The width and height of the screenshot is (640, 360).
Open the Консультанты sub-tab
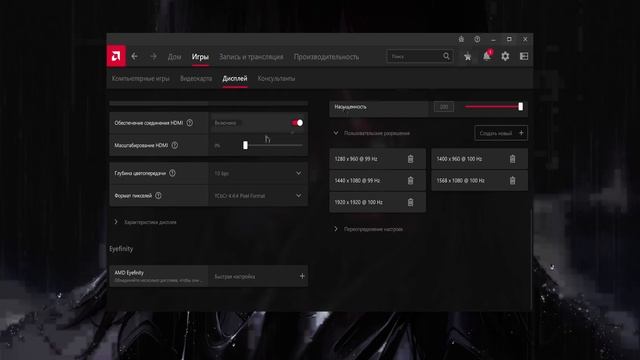(276, 78)
